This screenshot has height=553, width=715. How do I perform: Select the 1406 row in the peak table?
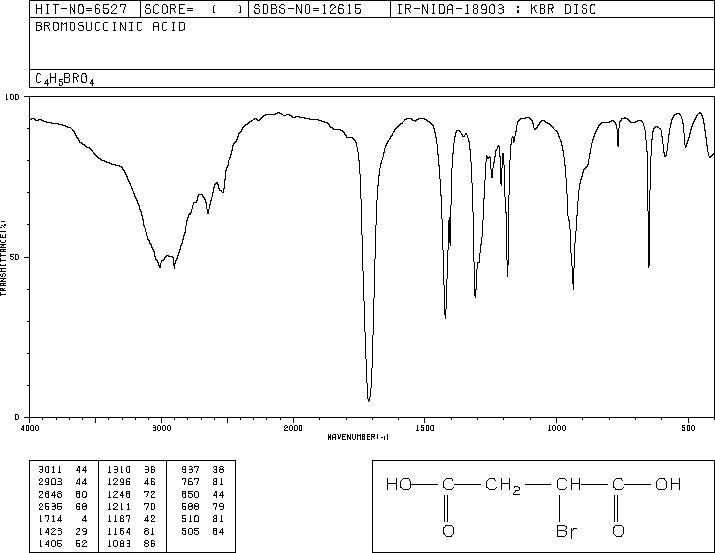[x=63, y=543]
